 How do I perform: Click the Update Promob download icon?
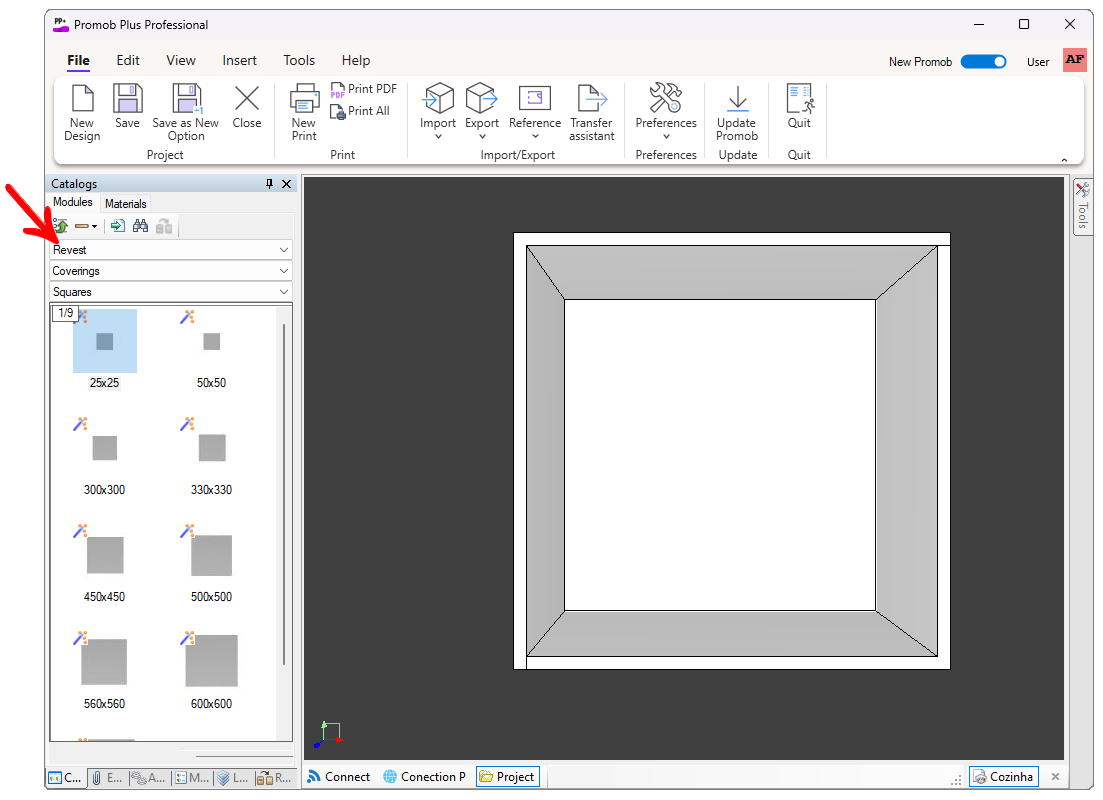pyautogui.click(x=737, y=99)
